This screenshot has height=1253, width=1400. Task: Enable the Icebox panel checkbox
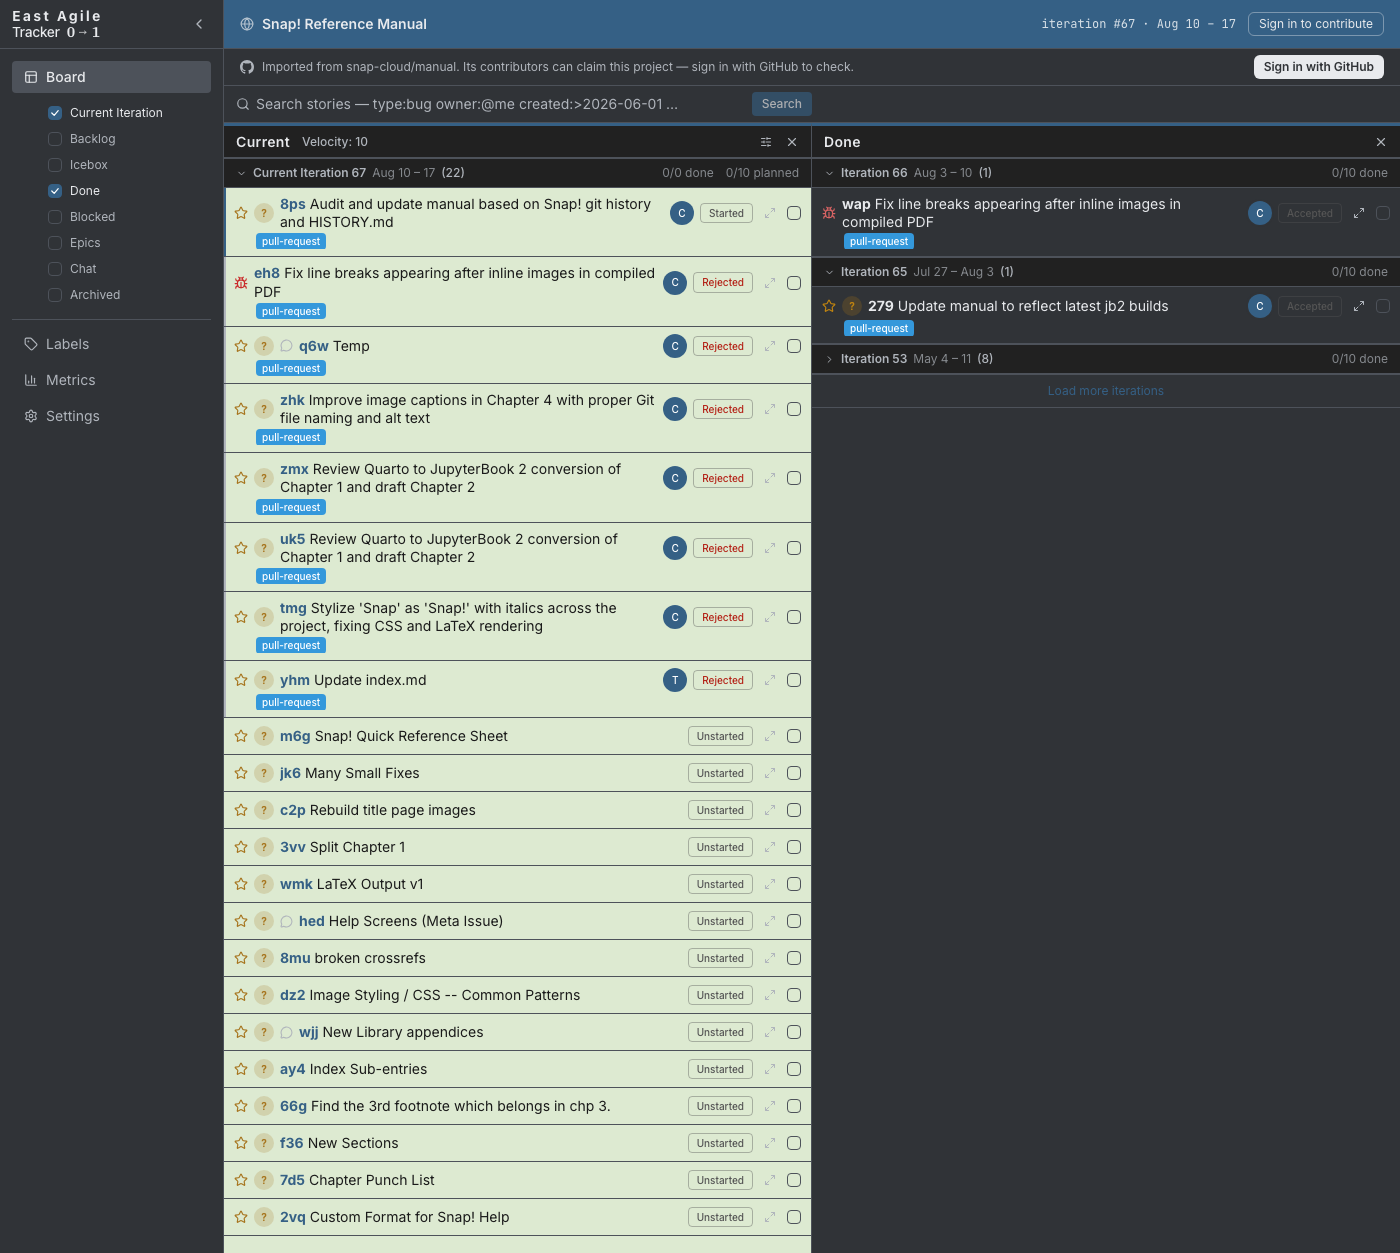(x=55, y=165)
